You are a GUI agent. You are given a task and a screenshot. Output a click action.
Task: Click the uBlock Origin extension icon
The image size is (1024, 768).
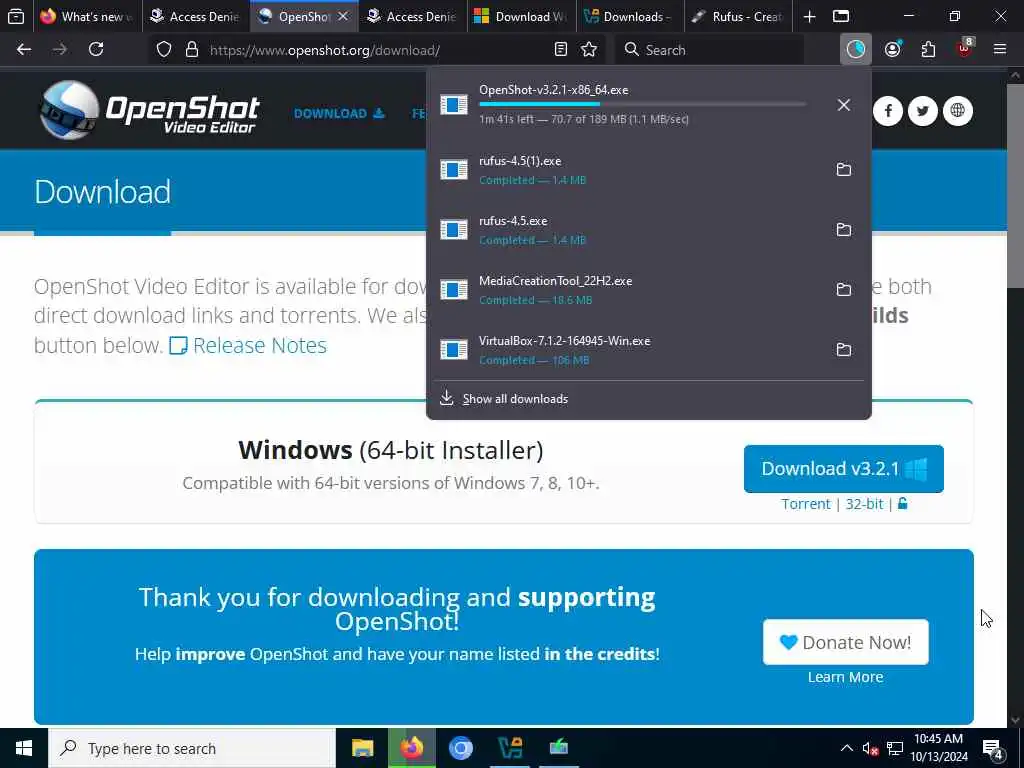964,50
